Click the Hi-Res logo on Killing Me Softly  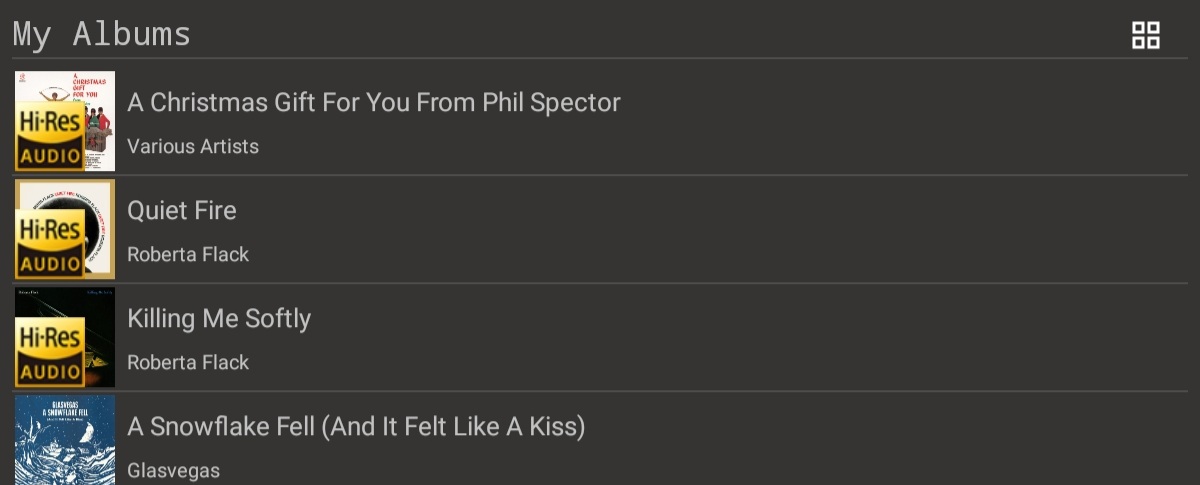click(x=50, y=339)
